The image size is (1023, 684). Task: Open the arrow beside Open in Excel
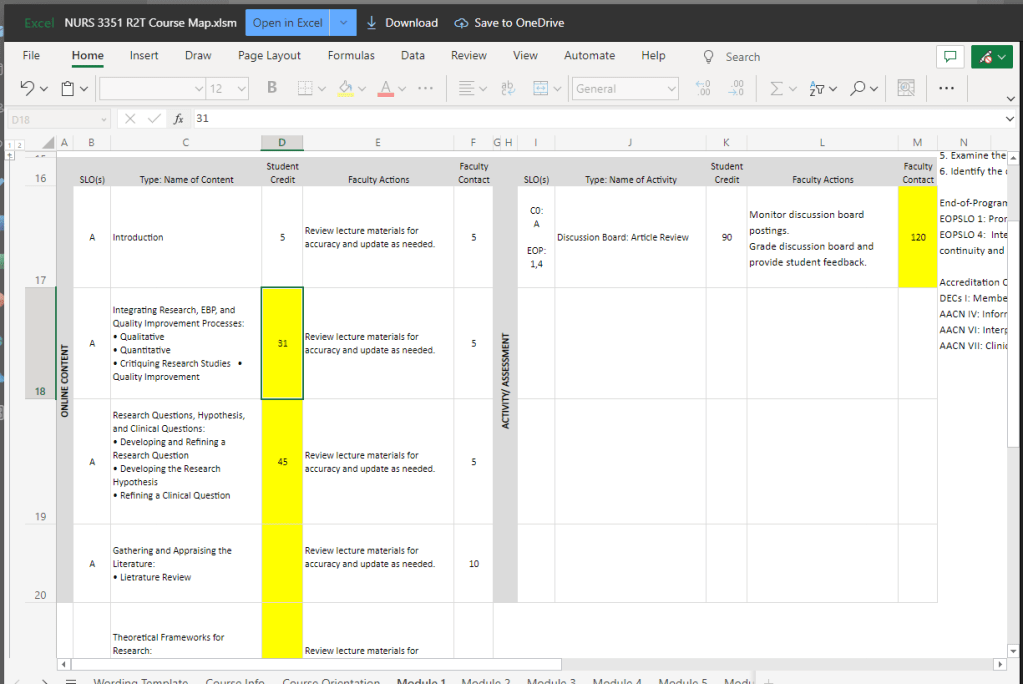(344, 23)
